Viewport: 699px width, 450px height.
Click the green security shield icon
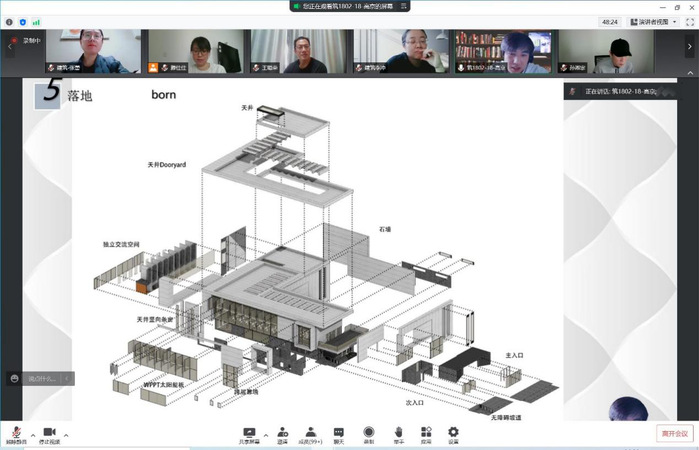point(22,21)
